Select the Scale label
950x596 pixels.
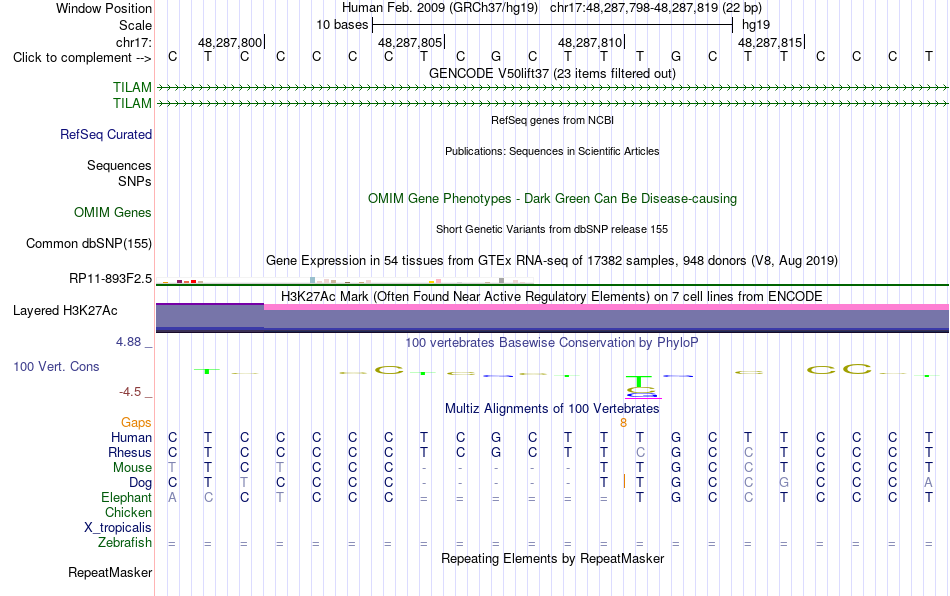pyautogui.click(x=135, y=25)
